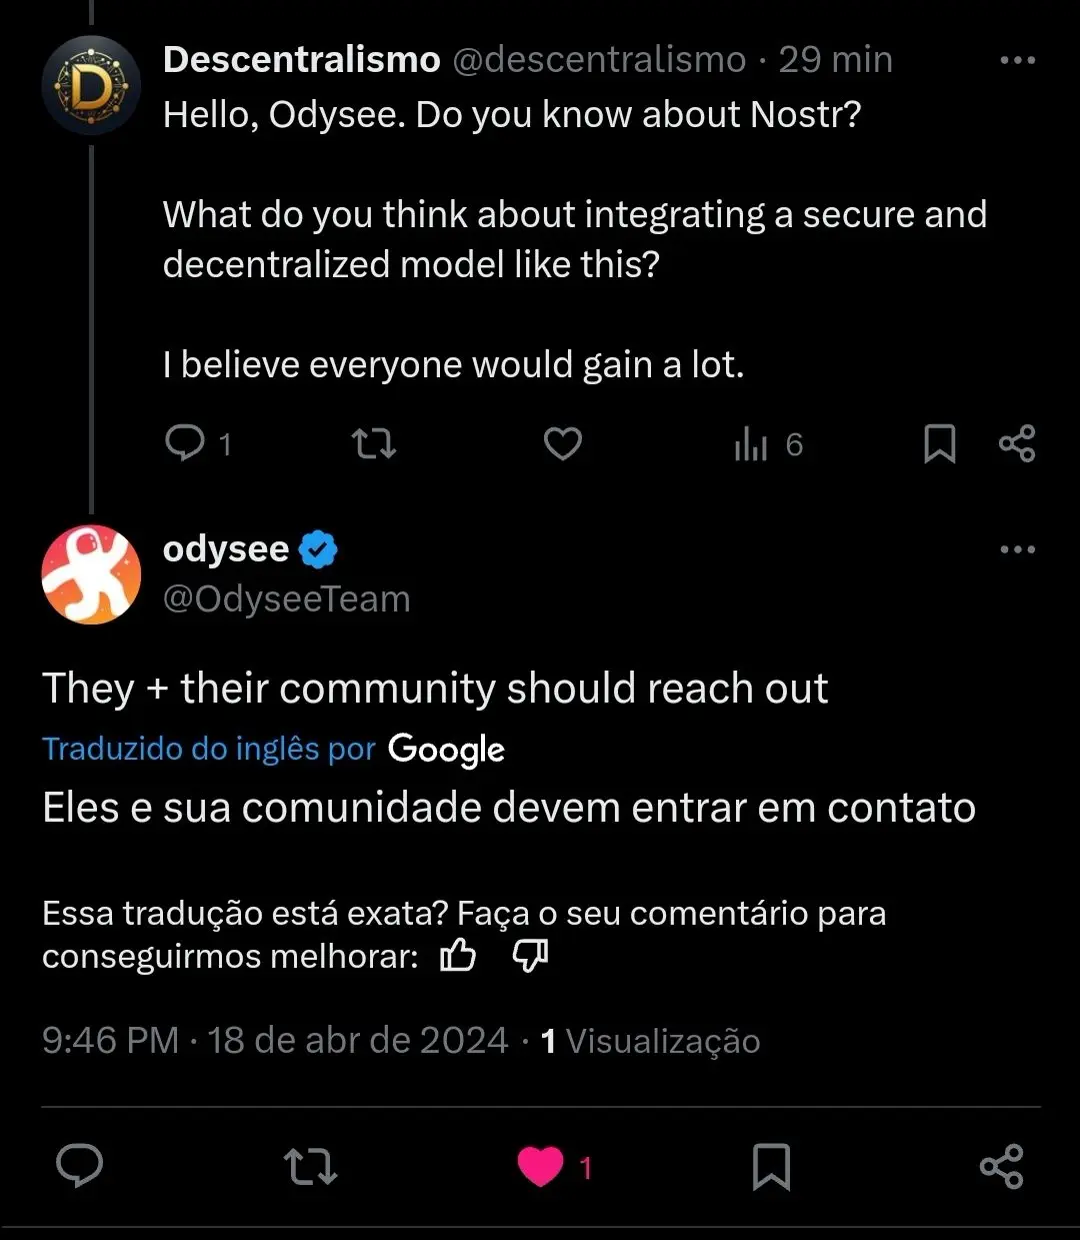Unlike the odysee tweet via pink heart
Image resolution: width=1080 pixels, height=1240 pixels.
[x=541, y=1166]
